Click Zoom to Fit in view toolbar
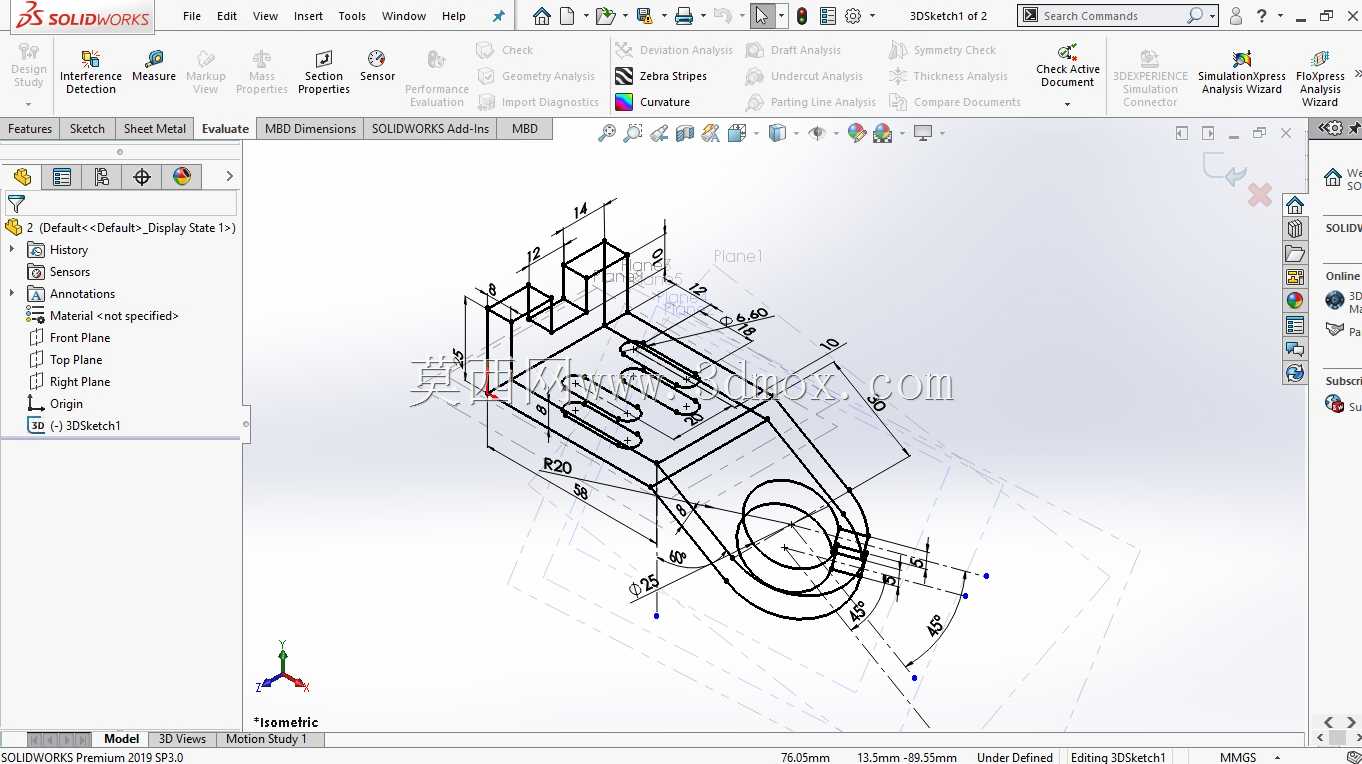This screenshot has width=1362, height=764. [x=607, y=133]
